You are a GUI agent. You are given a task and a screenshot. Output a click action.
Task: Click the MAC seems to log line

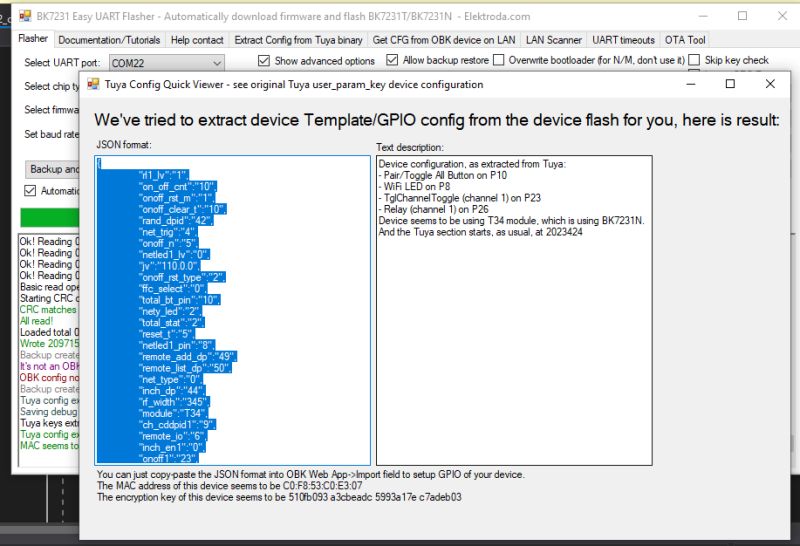pos(49,445)
